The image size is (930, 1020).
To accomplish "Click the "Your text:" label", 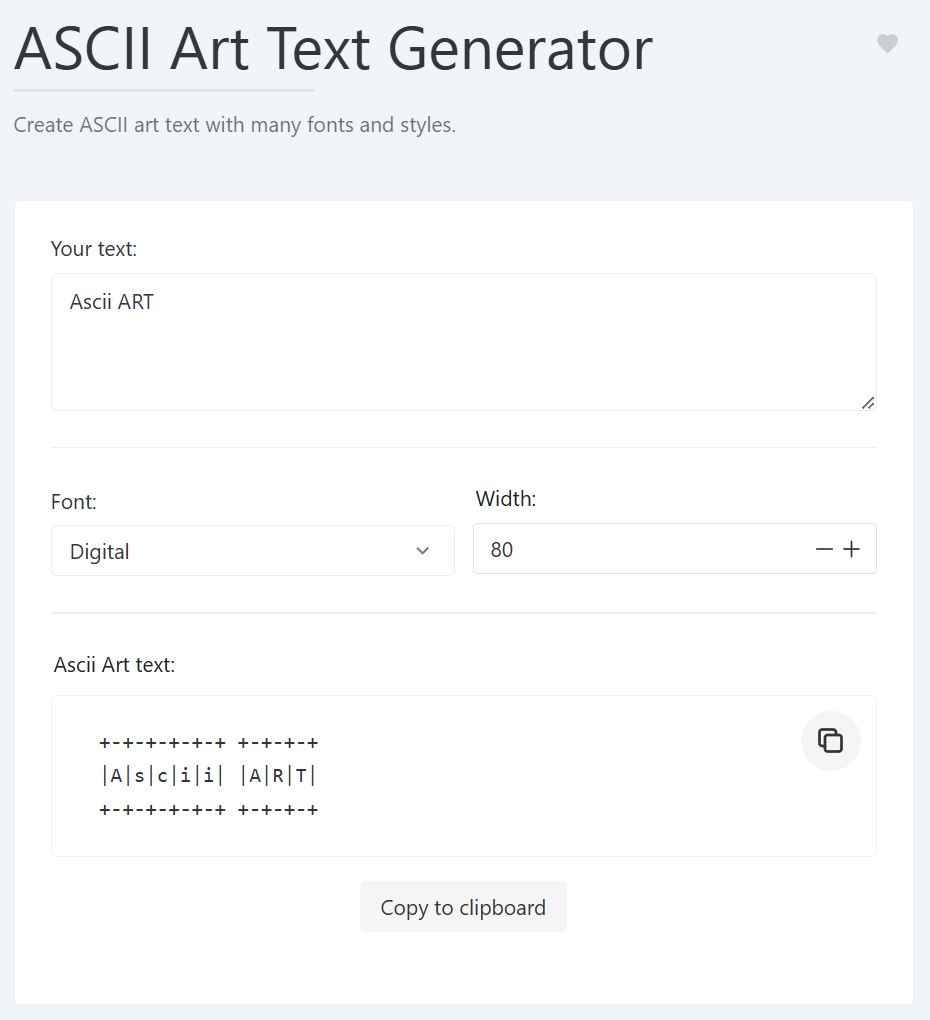I will (94, 249).
